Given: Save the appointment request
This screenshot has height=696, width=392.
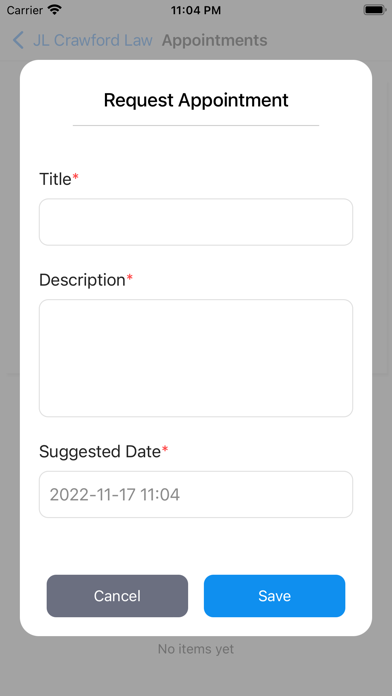Looking at the screenshot, I should click(274, 596).
